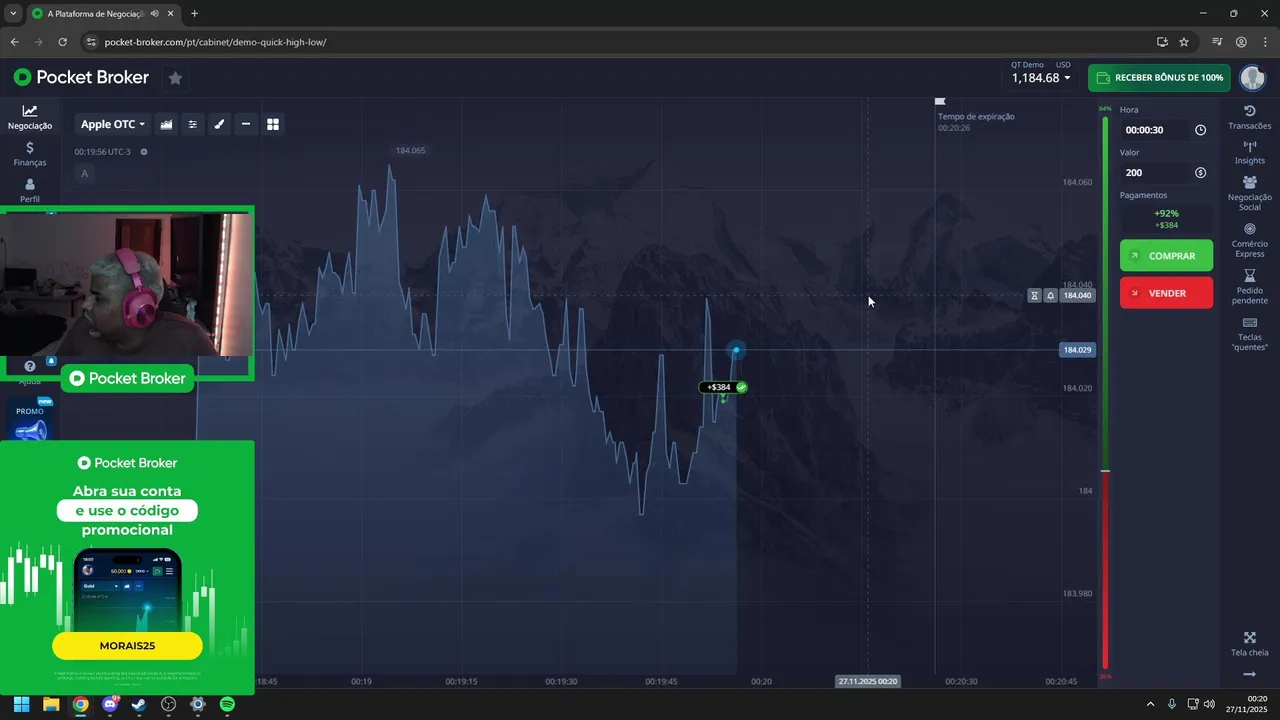Click the VENDER sell button
Image resolution: width=1280 pixels, height=720 pixels.
(x=1166, y=293)
